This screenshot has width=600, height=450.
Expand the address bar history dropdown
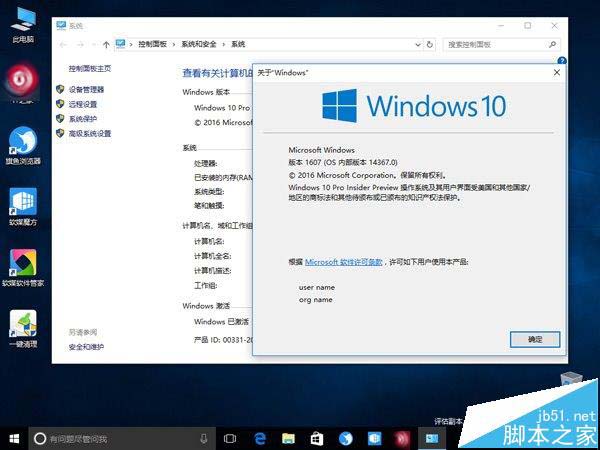point(417,45)
